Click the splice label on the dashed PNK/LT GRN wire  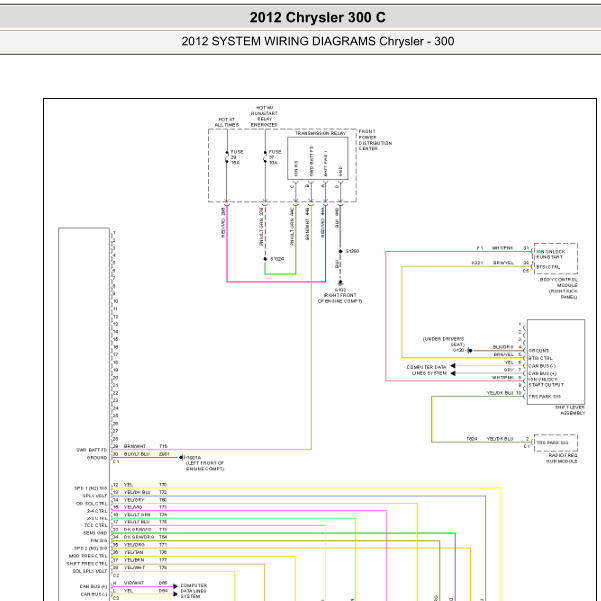[x=277, y=259]
